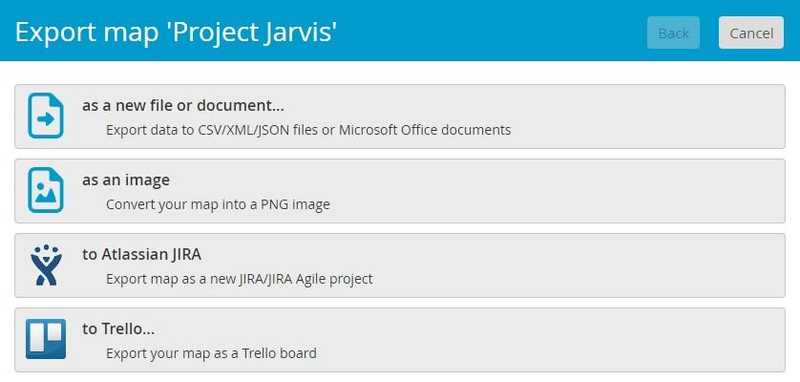800x382 pixels.
Task: Click the file export arrow icon
Action: coord(46,116)
